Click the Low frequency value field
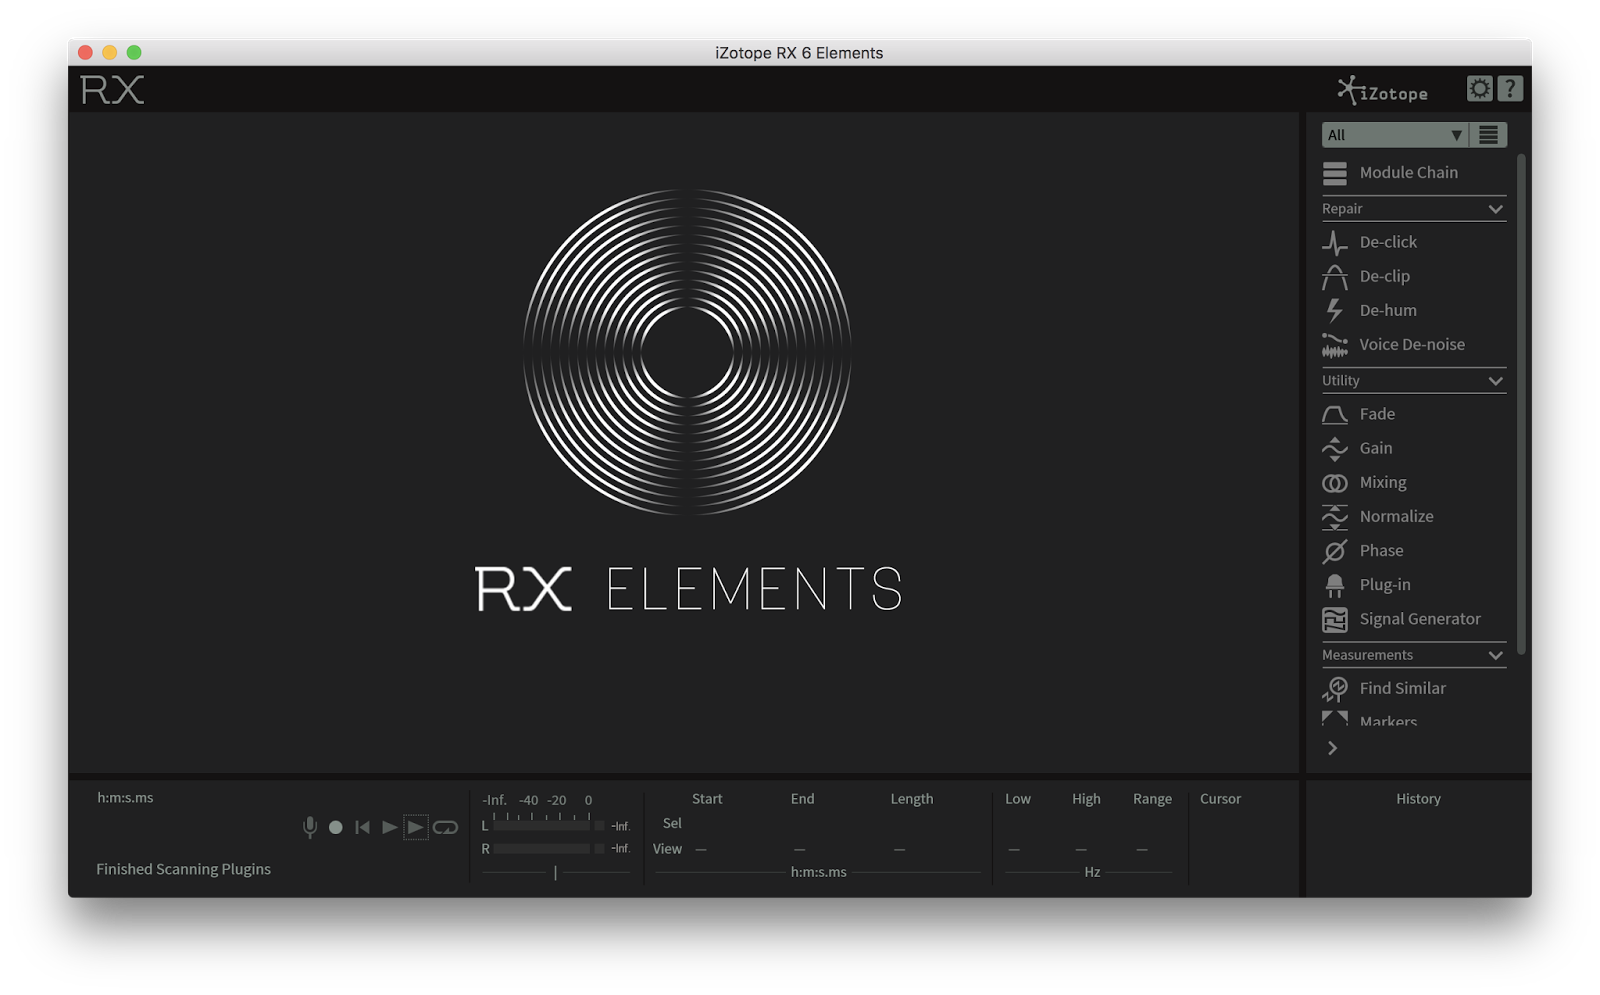This screenshot has height=995, width=1600. pyautogui.click(x=1014, y=849)
